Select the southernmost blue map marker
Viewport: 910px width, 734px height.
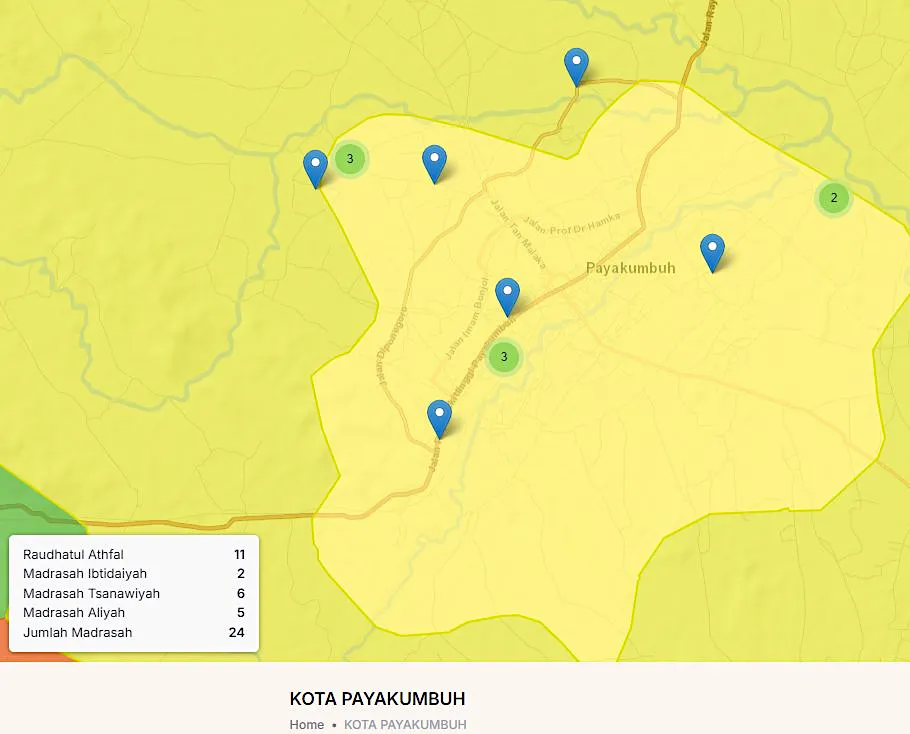click(x=439, y=418)
